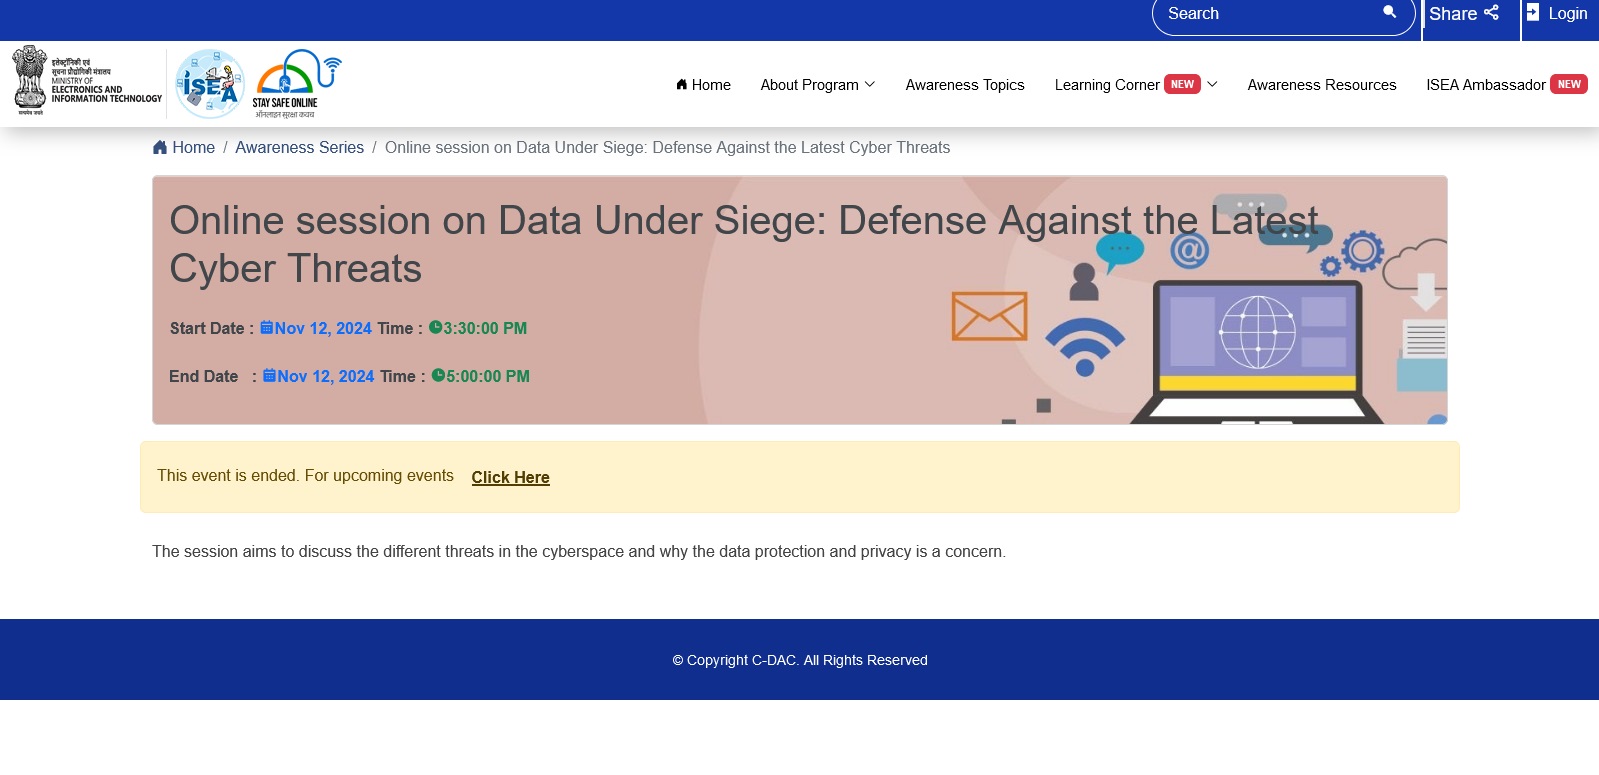Screen dimensions: 1599x775
Task: Go to Awareness Series breadcrumb link
Action: 299,148
